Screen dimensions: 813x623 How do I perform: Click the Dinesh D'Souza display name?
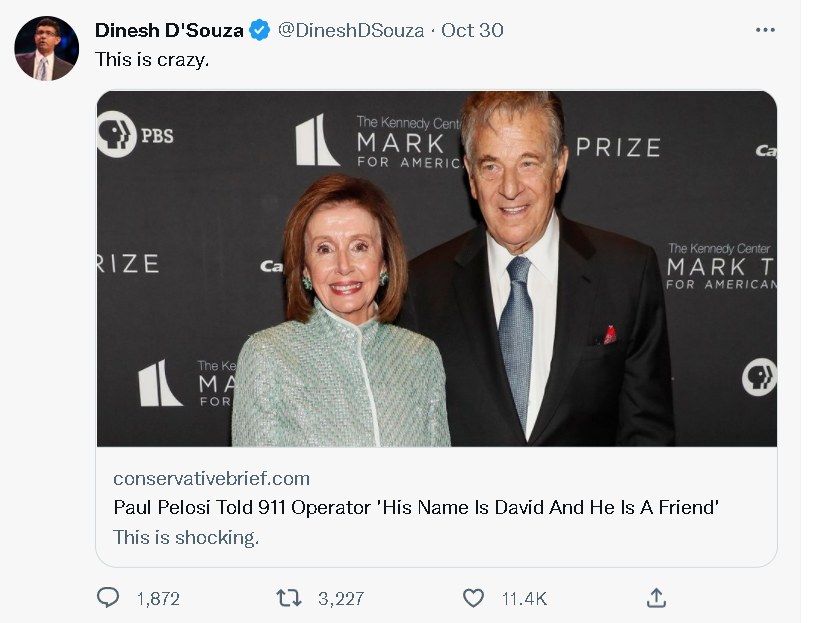[169, 31]
